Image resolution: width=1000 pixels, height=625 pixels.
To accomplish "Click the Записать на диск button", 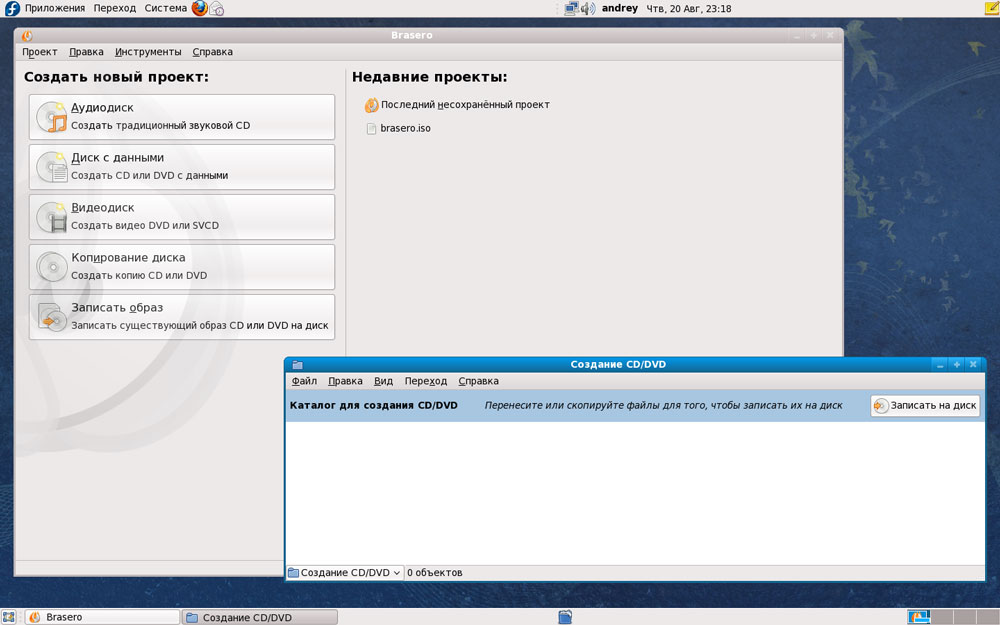I will (x=925, y=406).
